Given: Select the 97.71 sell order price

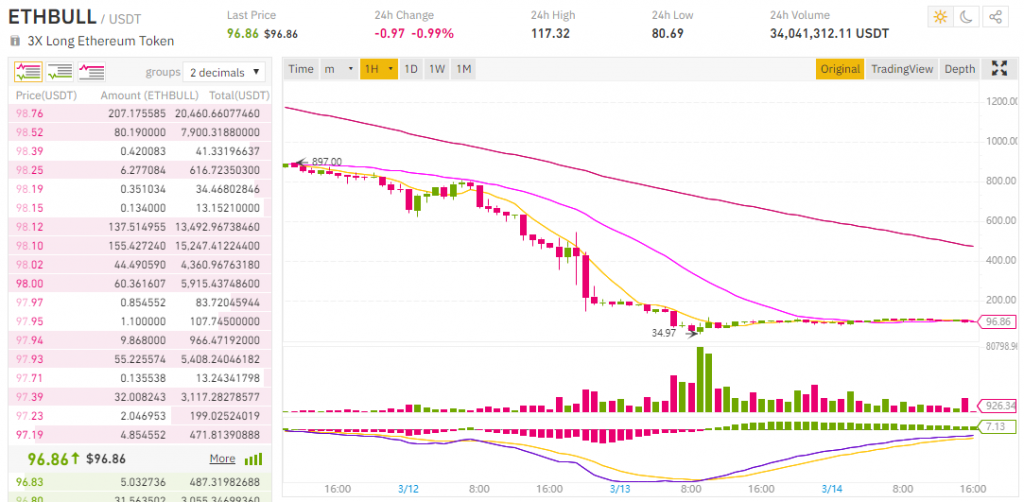Looking at the screenshot, I should pos(28,379).
